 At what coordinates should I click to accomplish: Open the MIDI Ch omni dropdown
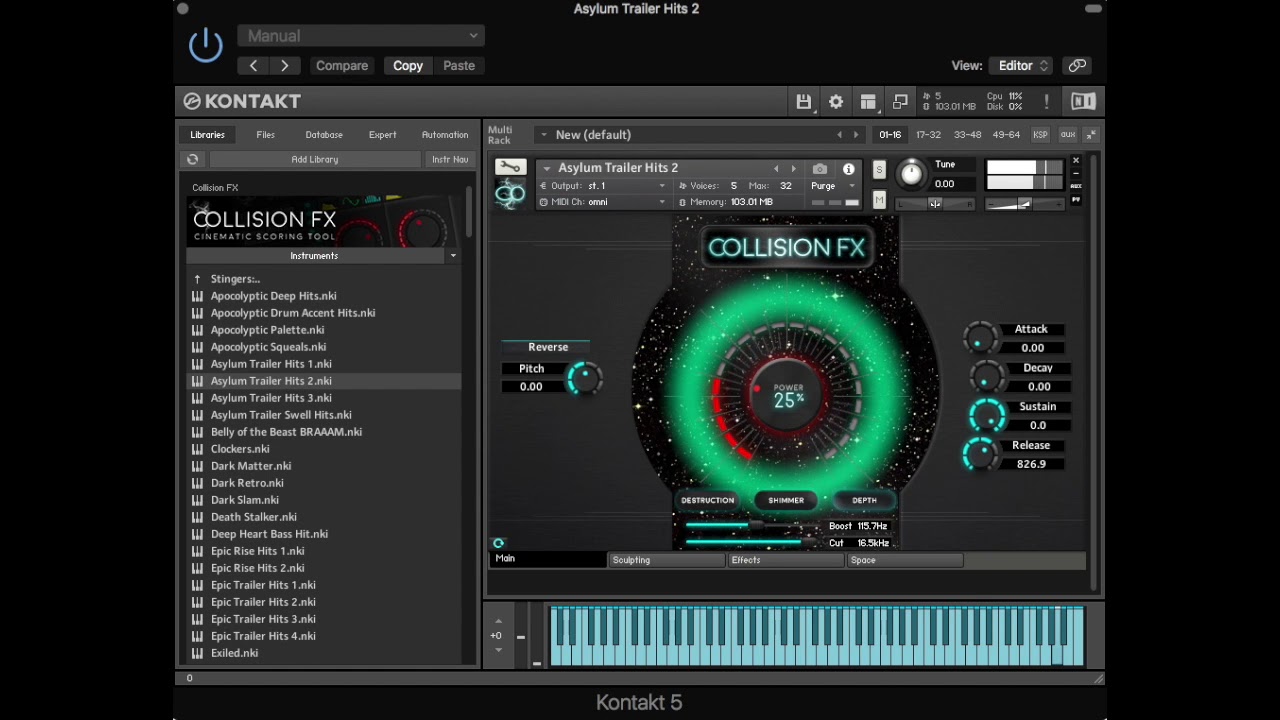coord(603,202)
